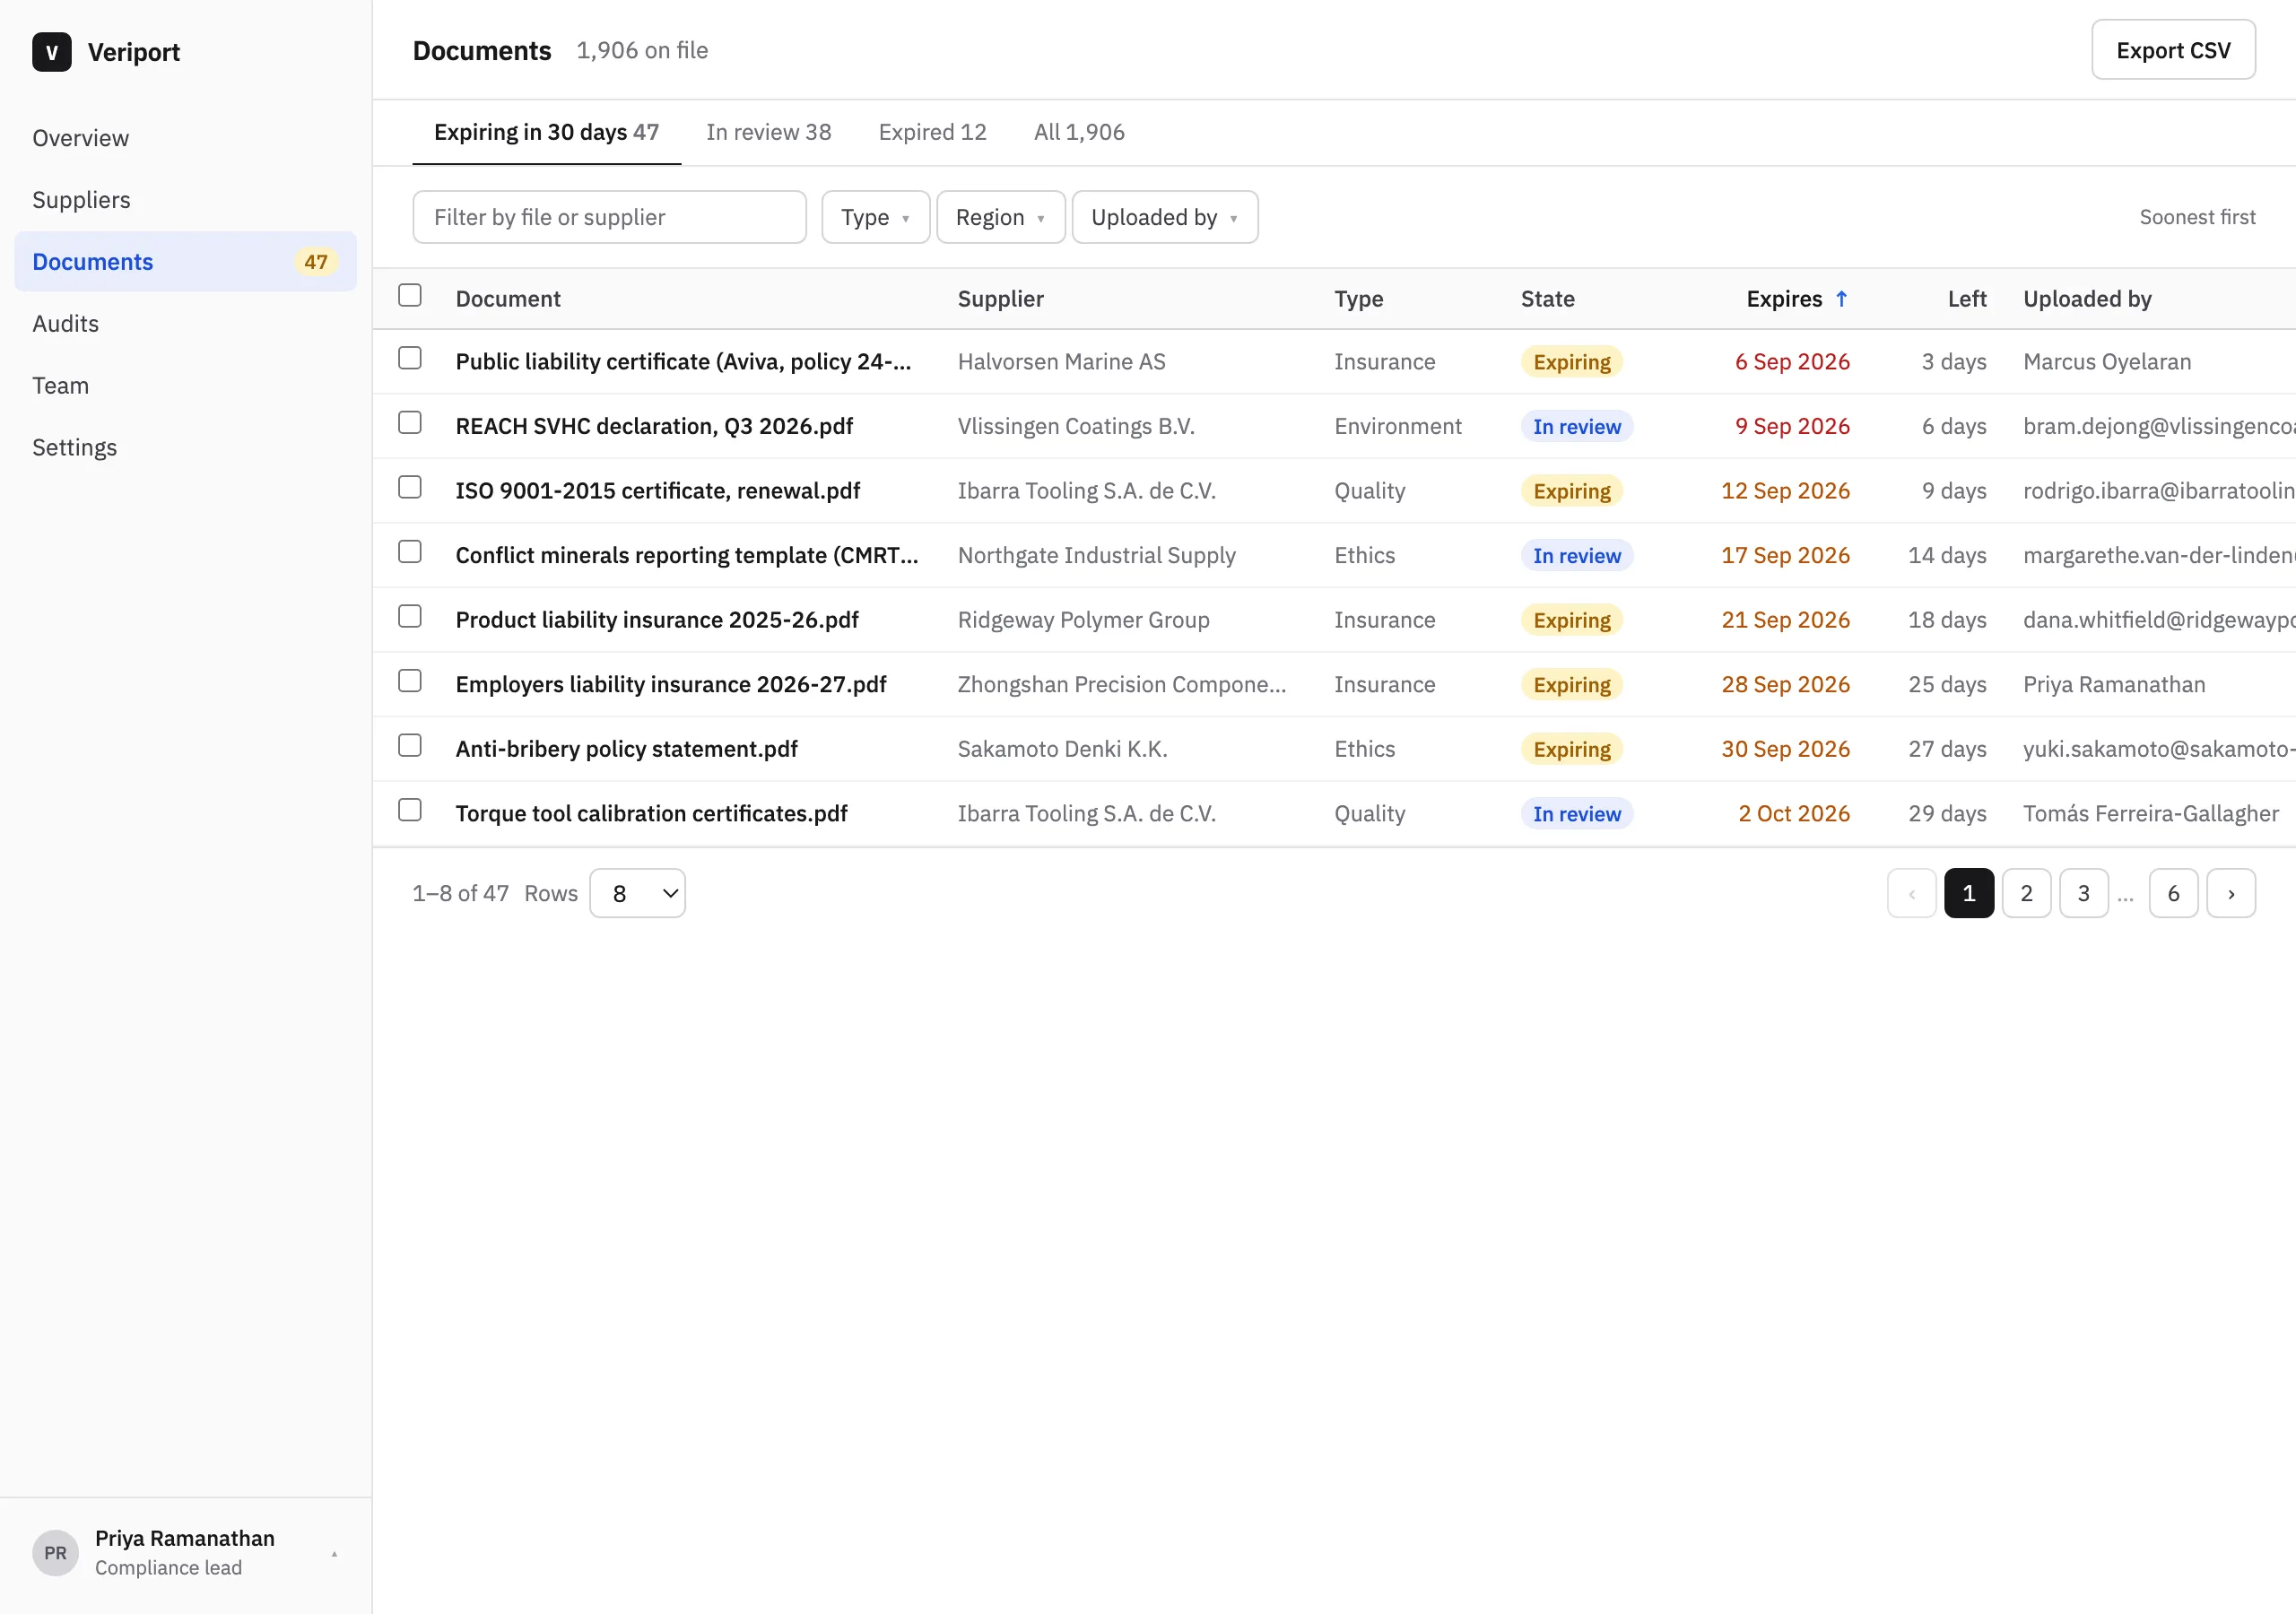Click the current page 1 button

tap(1969, 893)
